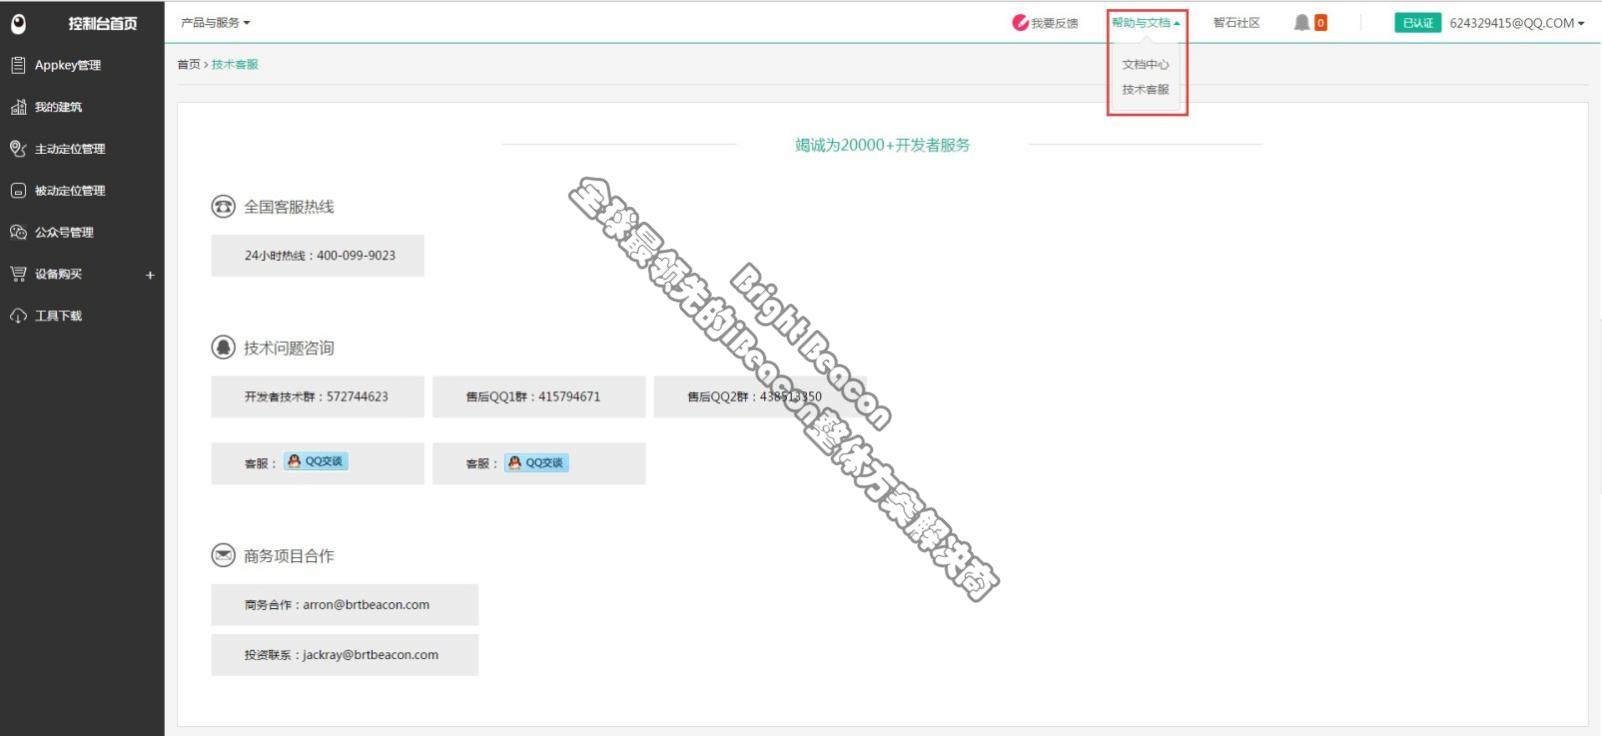
Task: Open 我的建筑 sidebar item
Action: pos(58,107)
